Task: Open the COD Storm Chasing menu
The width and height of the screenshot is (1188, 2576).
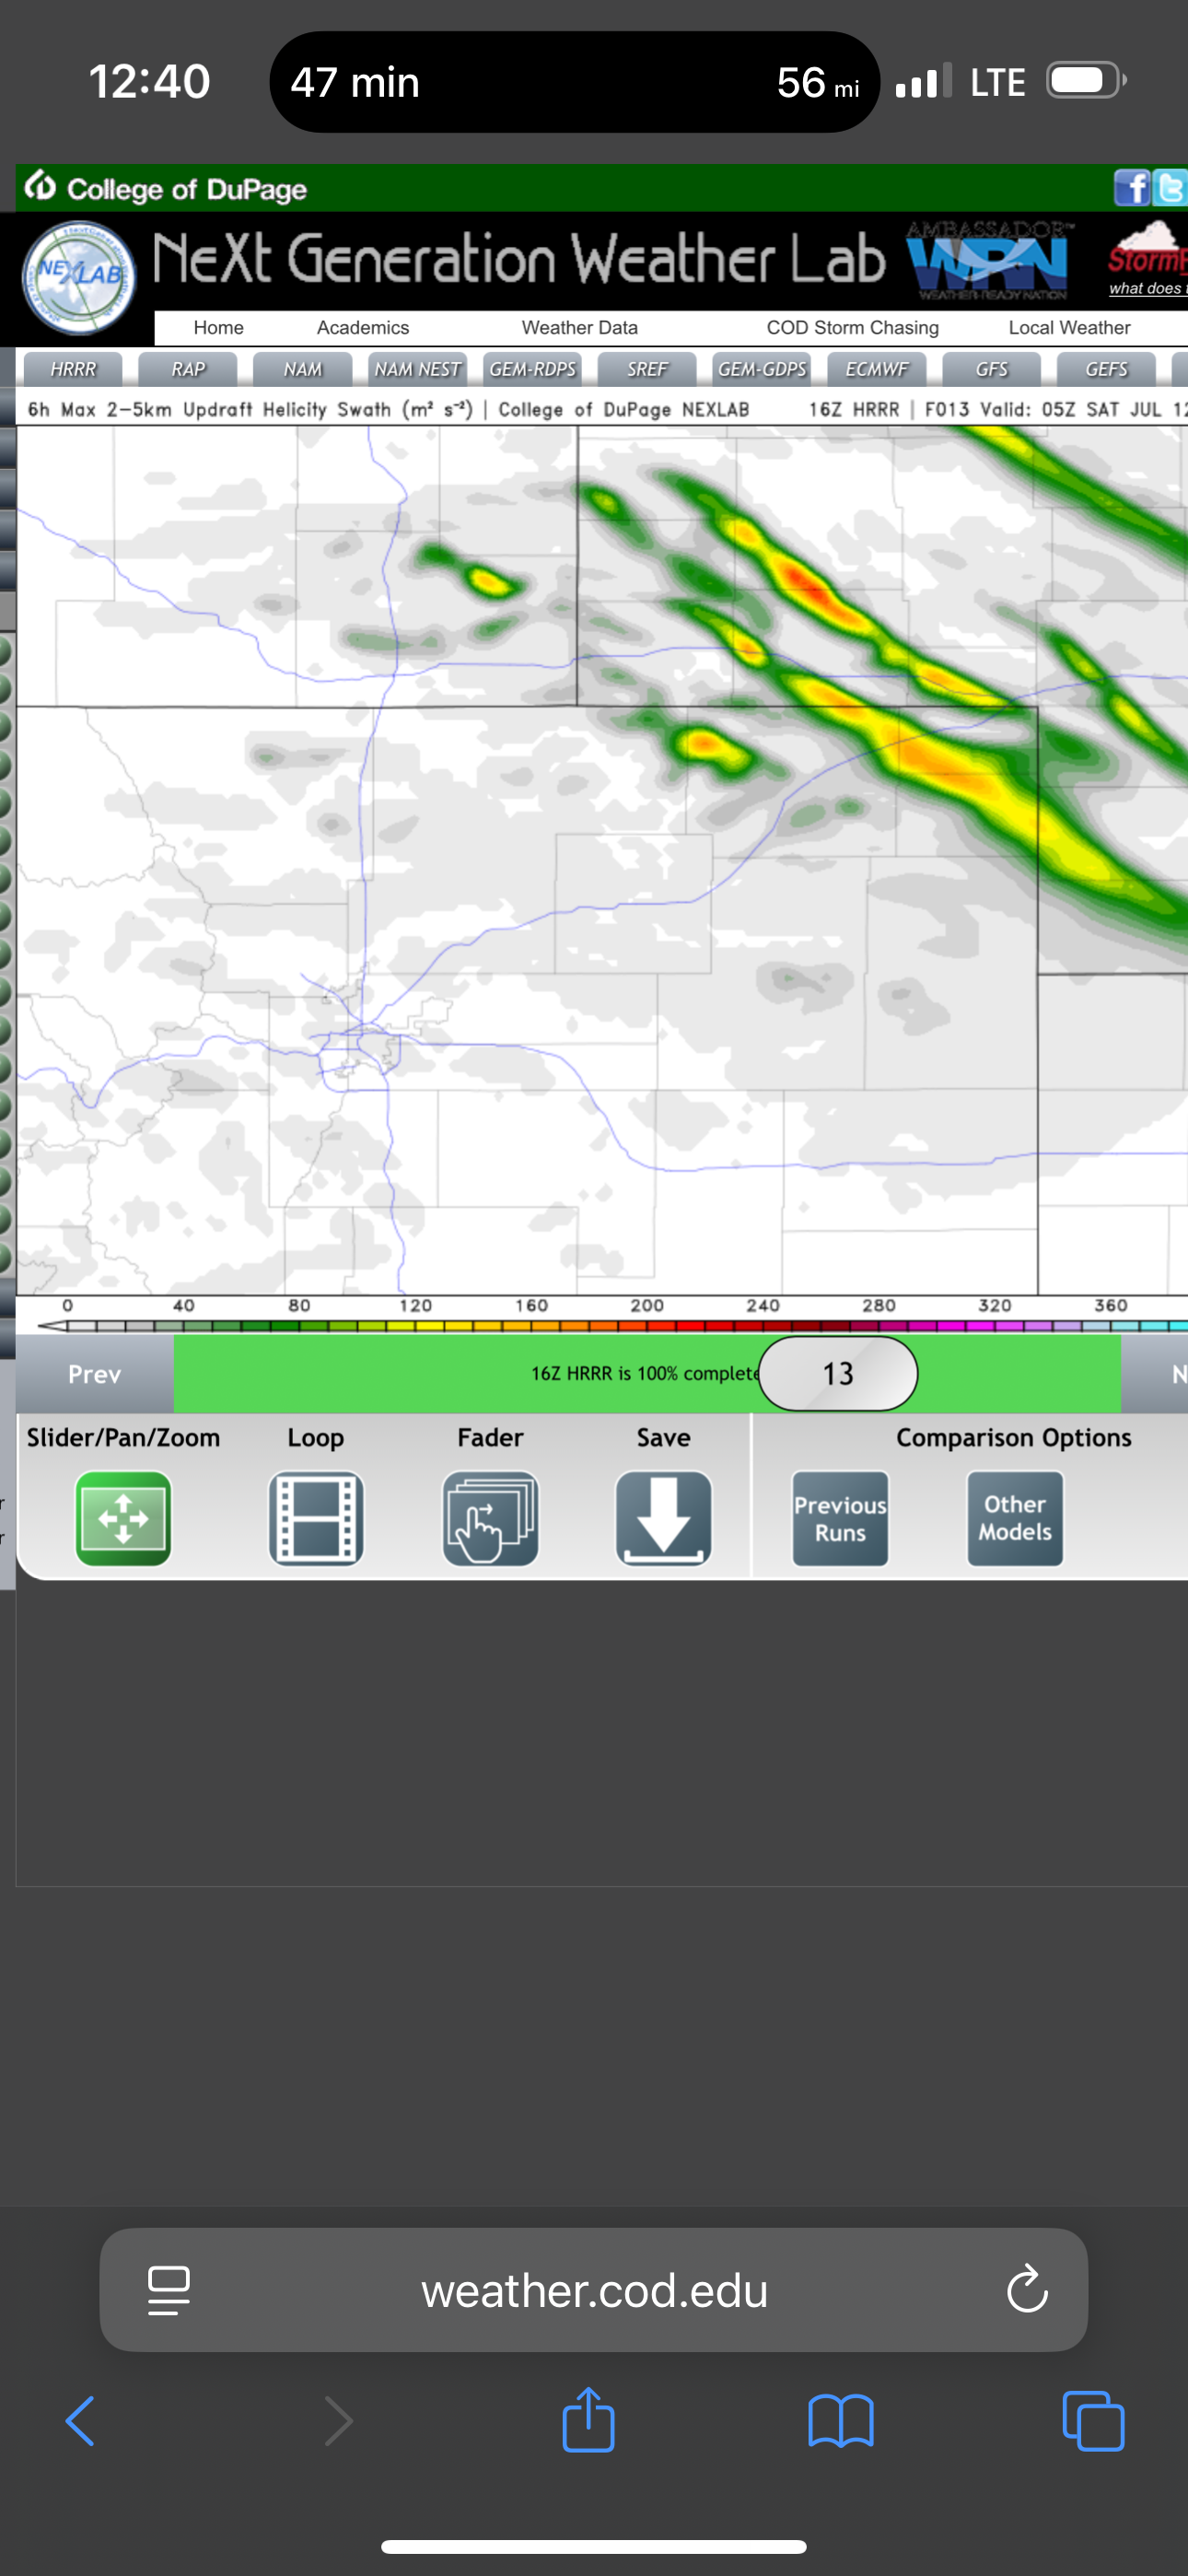Action: click(x=852, y=328)
